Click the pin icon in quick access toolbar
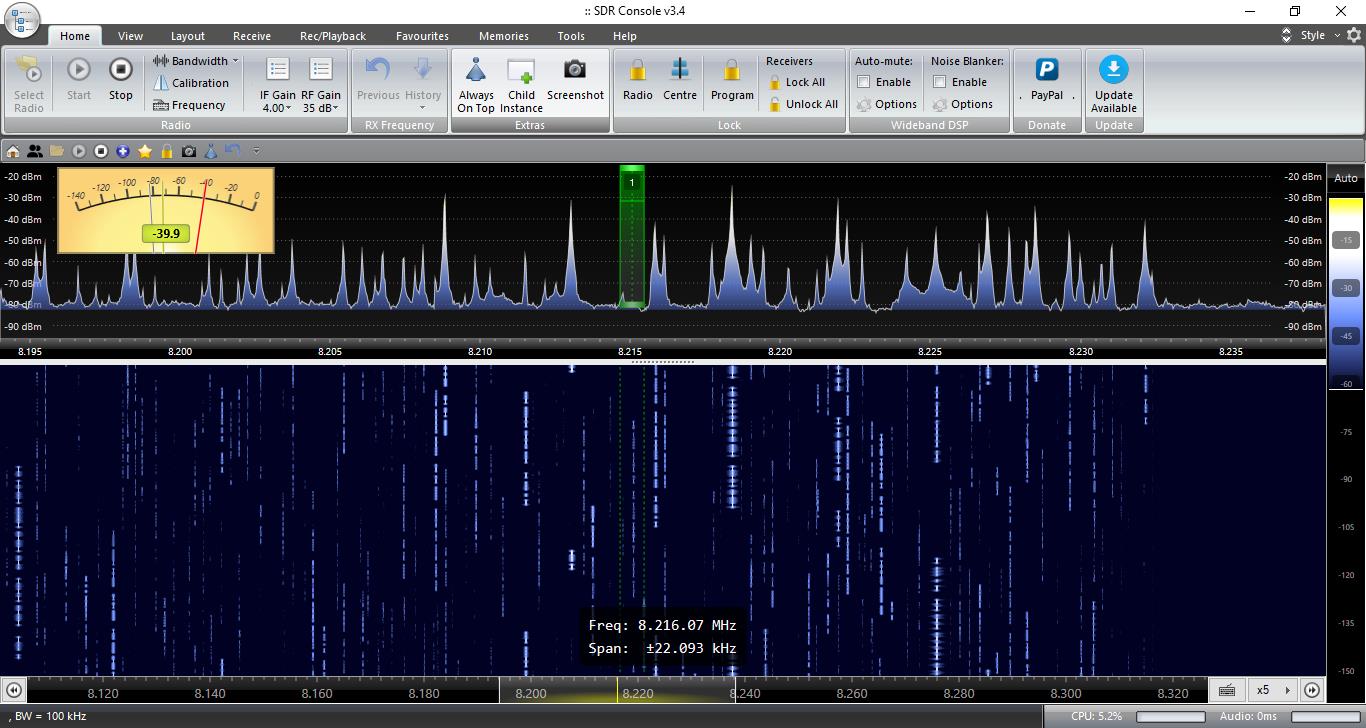 click(211, 151)
